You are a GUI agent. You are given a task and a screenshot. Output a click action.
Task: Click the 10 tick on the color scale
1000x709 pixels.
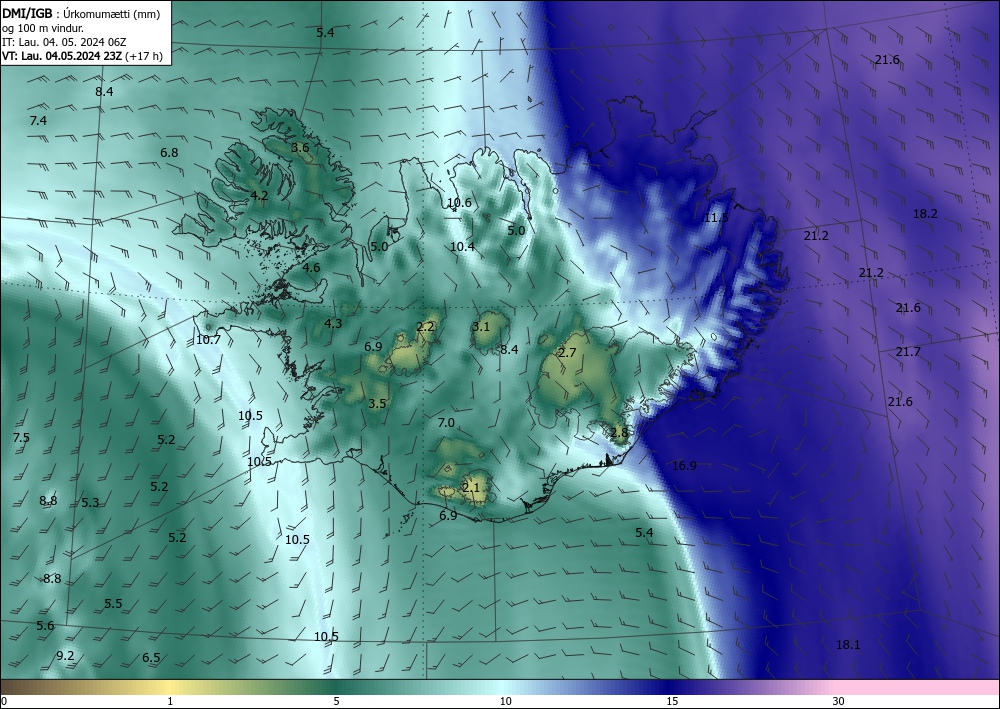(x=506, y=701)
